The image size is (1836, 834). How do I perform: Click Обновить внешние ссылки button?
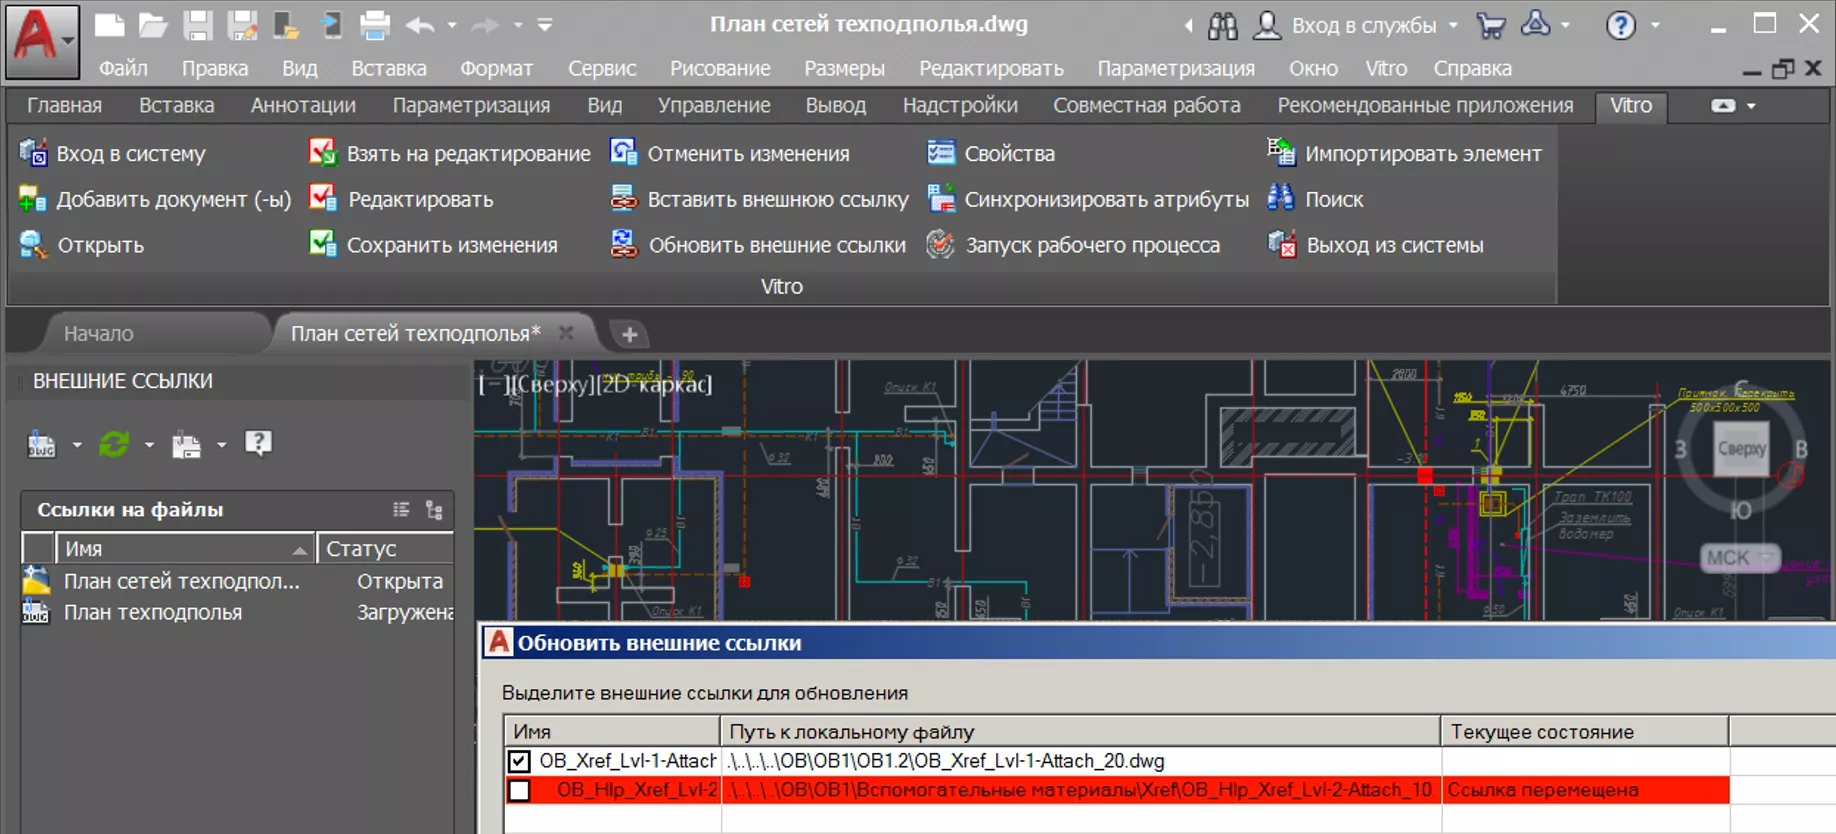pos(759,245)
